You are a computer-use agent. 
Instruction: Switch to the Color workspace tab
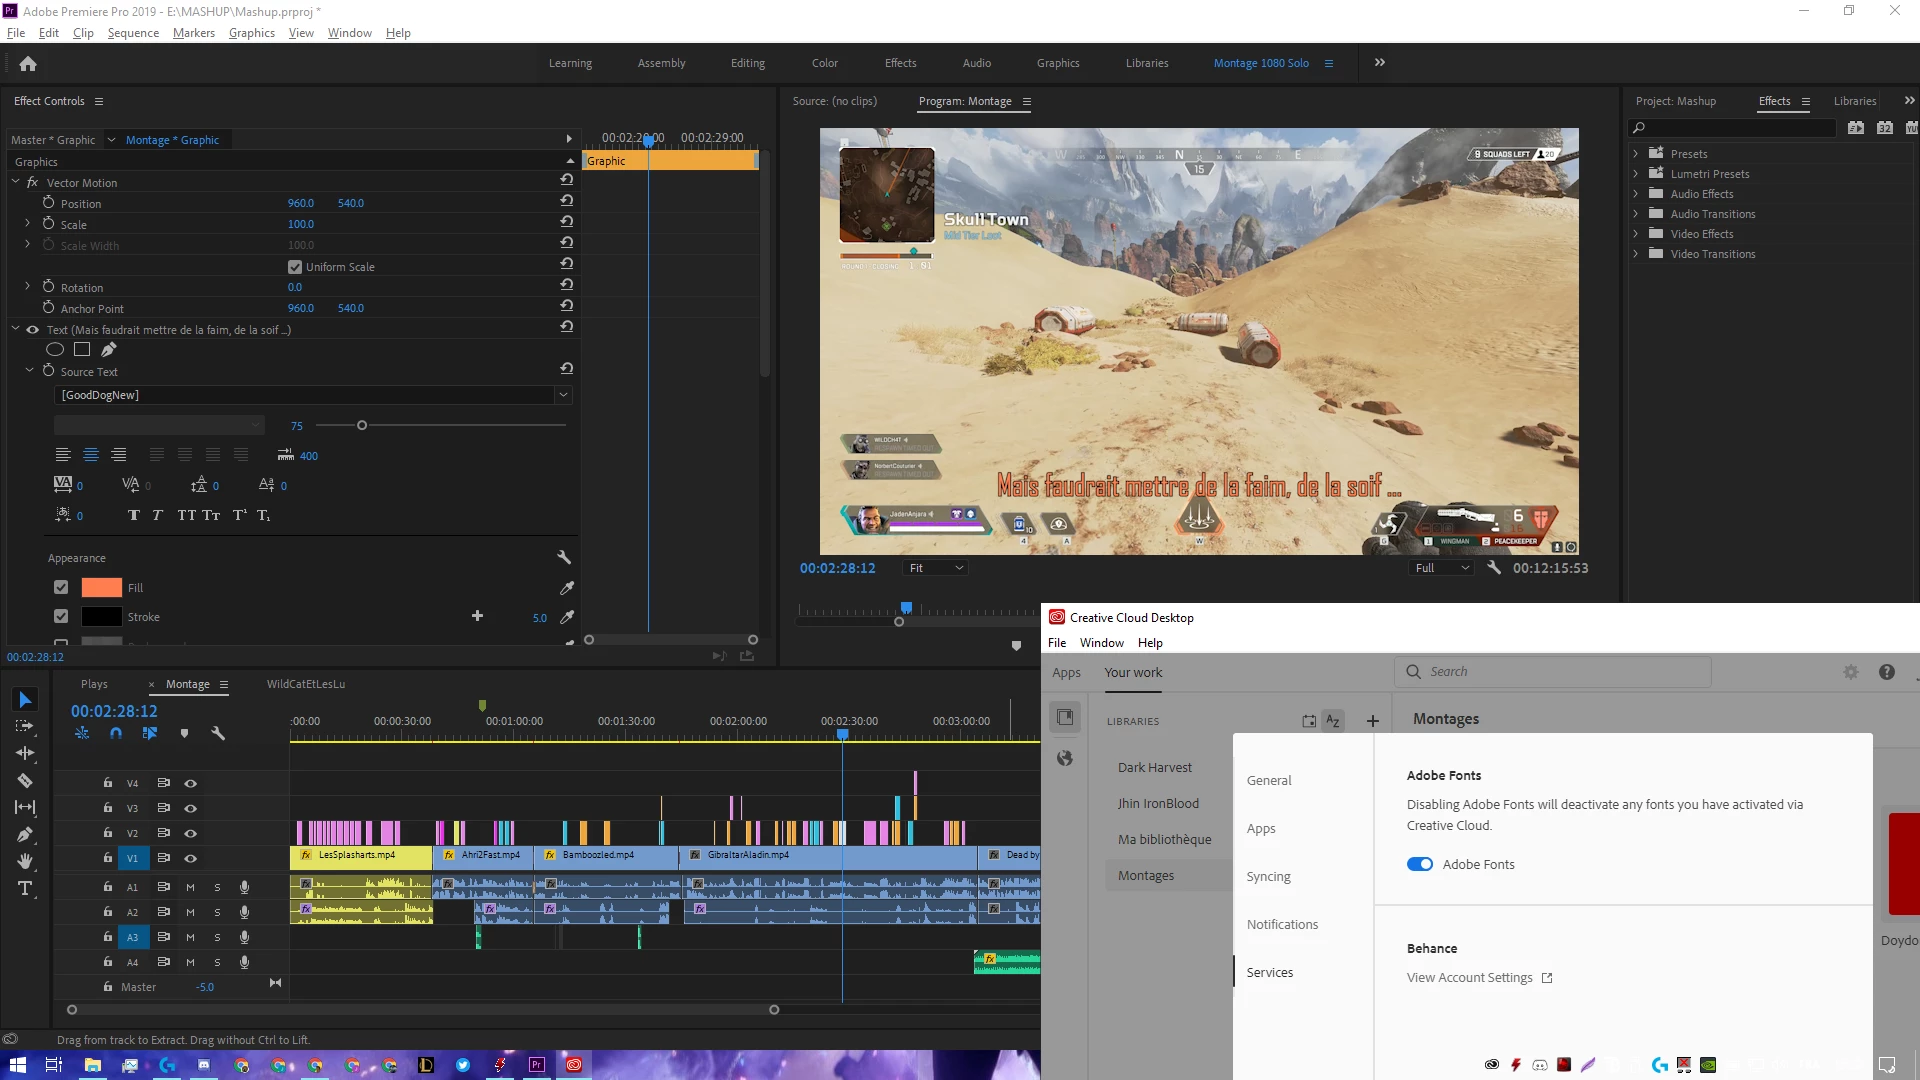pos(824,63)
